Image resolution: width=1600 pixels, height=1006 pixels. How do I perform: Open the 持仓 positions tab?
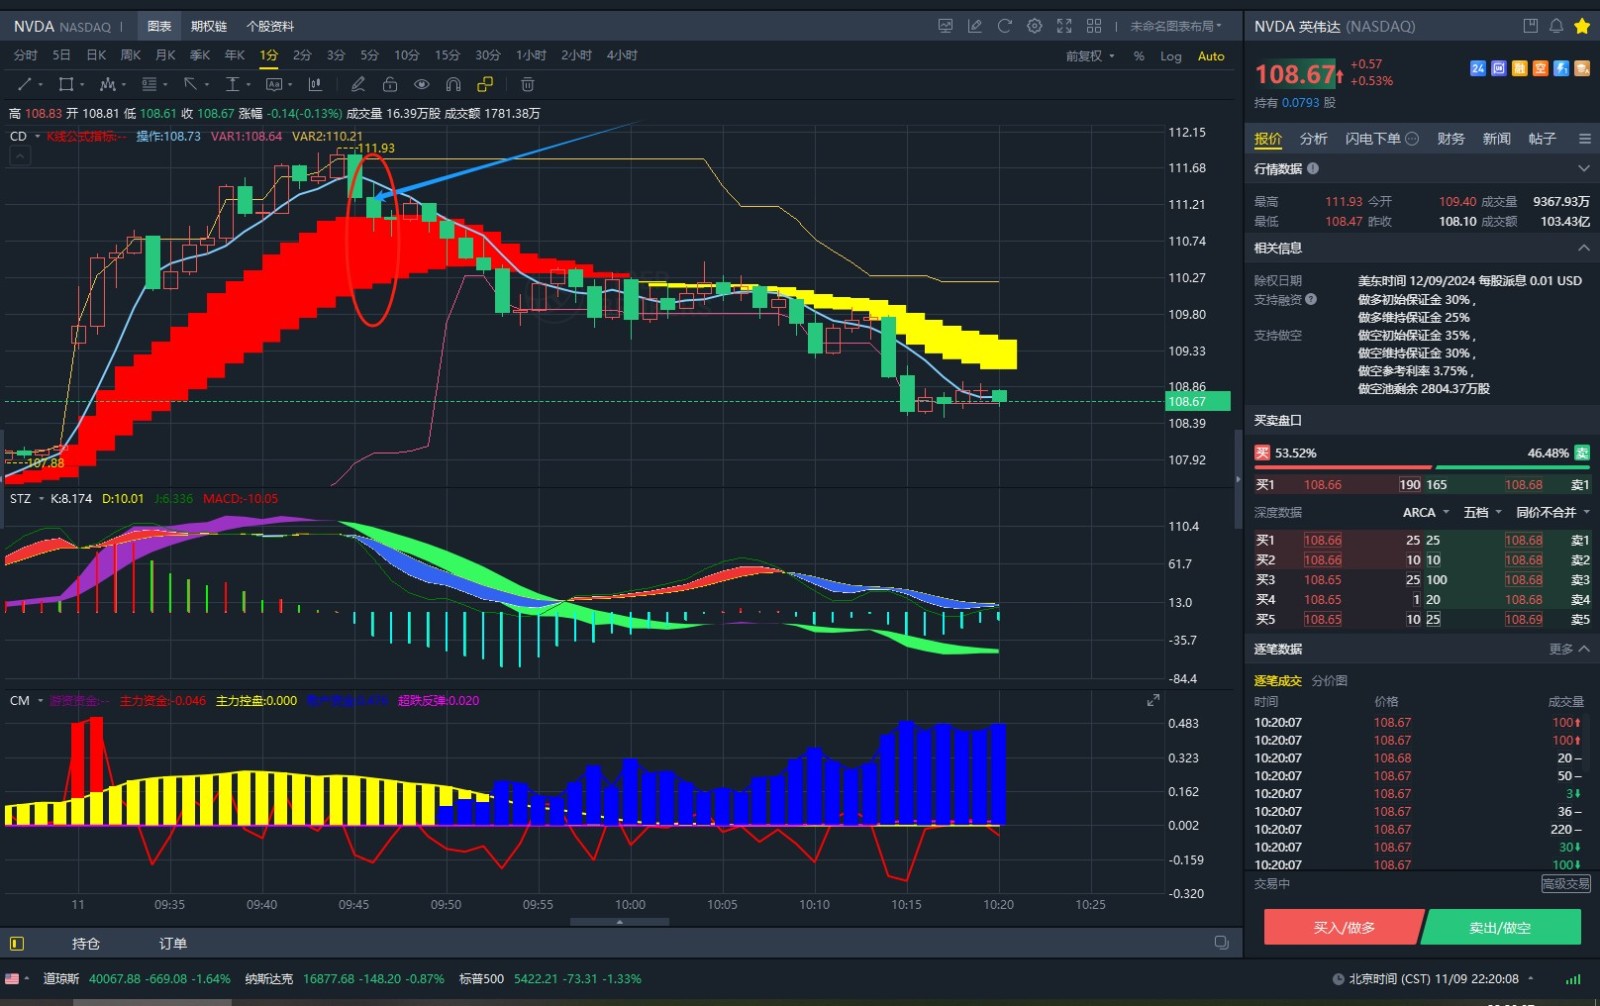(x=86, y=943)
